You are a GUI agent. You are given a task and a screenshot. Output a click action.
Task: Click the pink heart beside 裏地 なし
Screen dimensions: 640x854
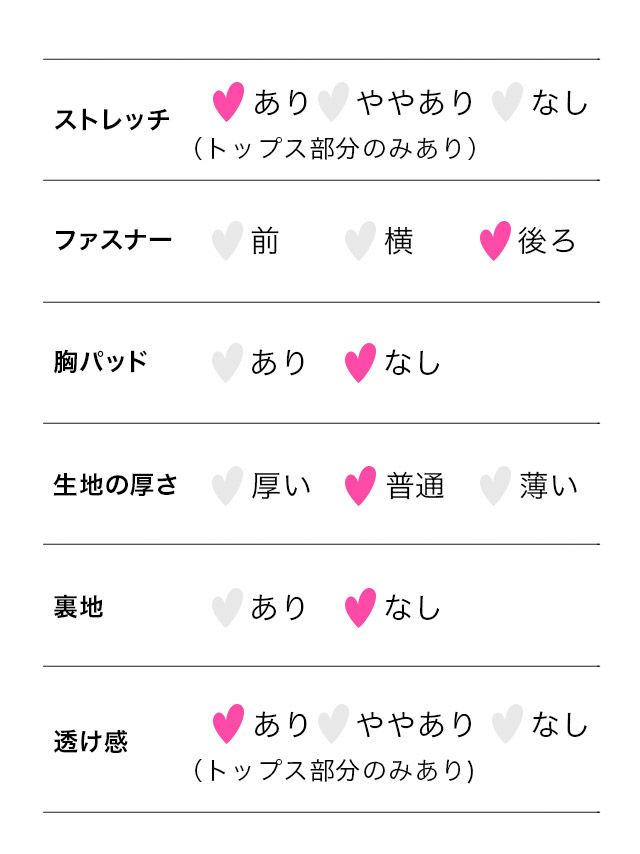[360, 608]
